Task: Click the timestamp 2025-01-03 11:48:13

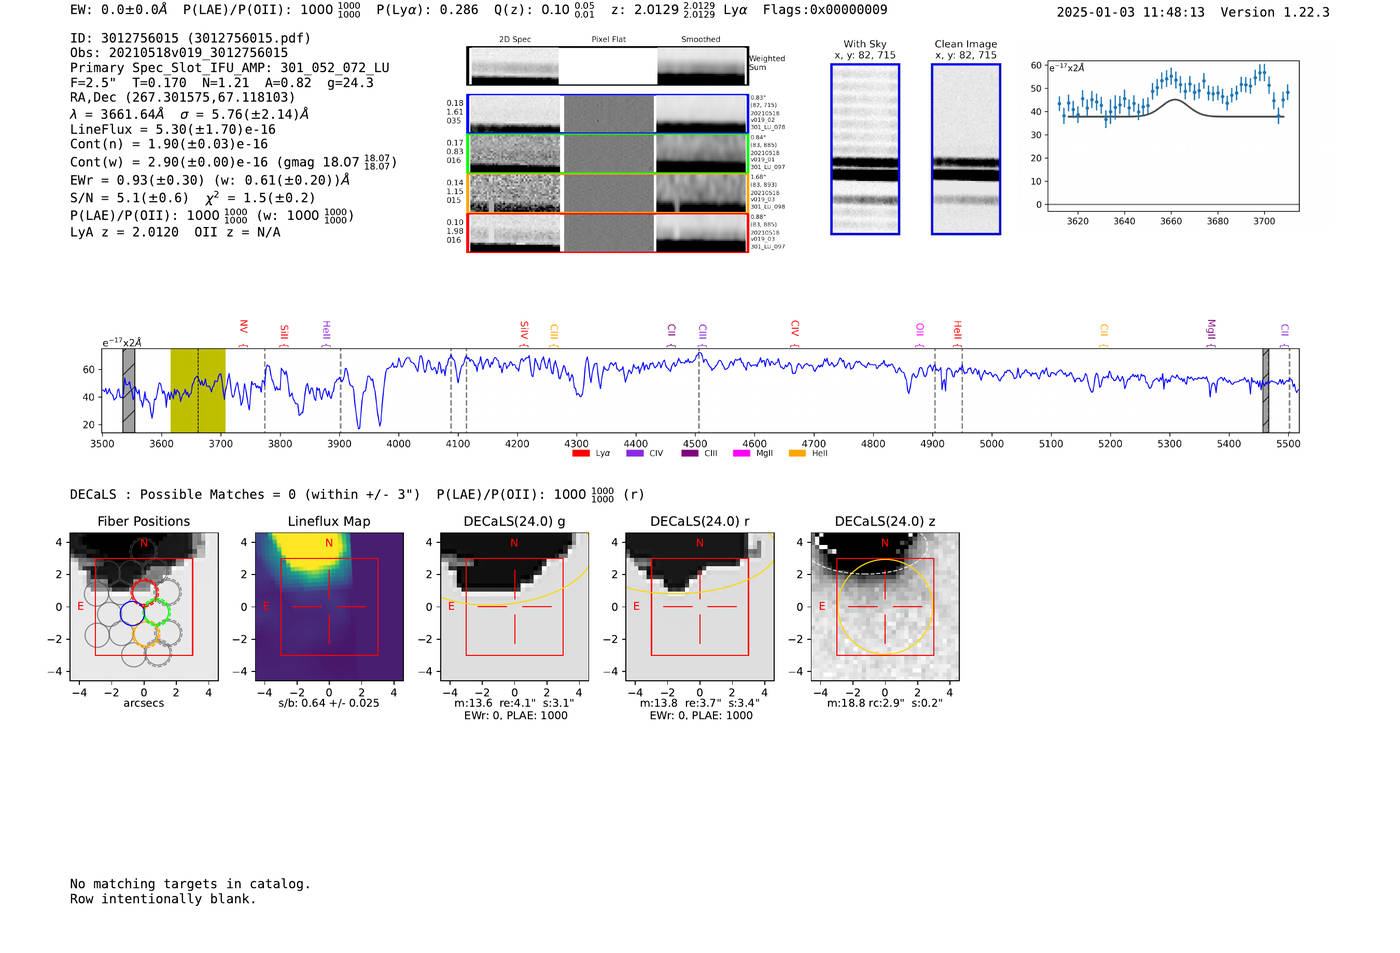Action: 1130,12
